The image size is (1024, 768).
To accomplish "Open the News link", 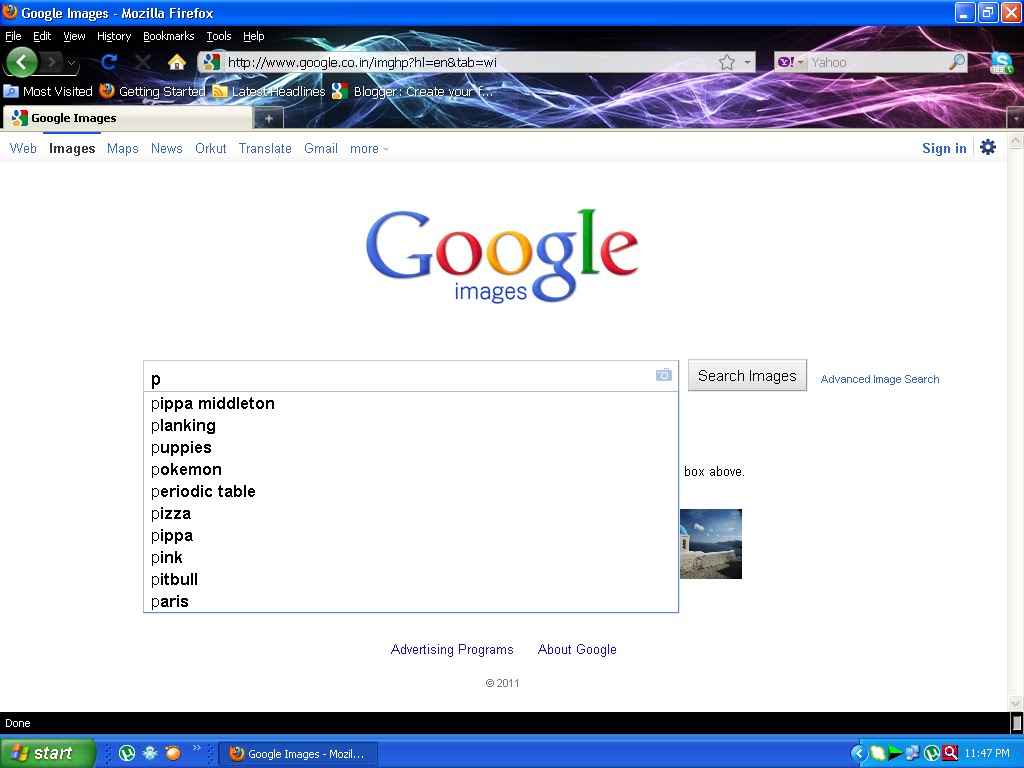I will 167,148.
